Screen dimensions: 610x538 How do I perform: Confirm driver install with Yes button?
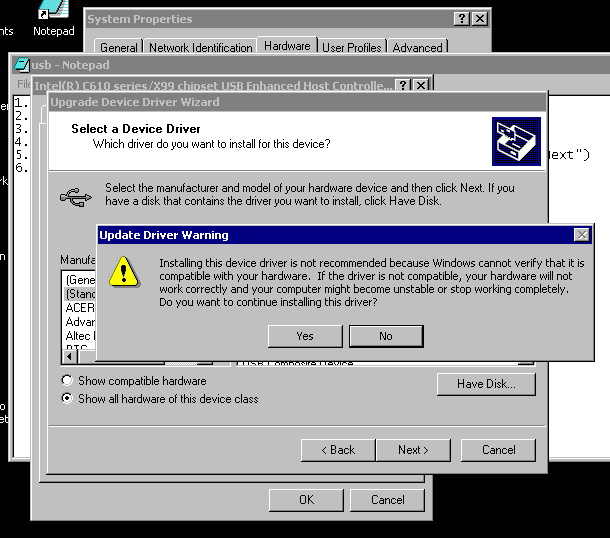pos(305,336)
